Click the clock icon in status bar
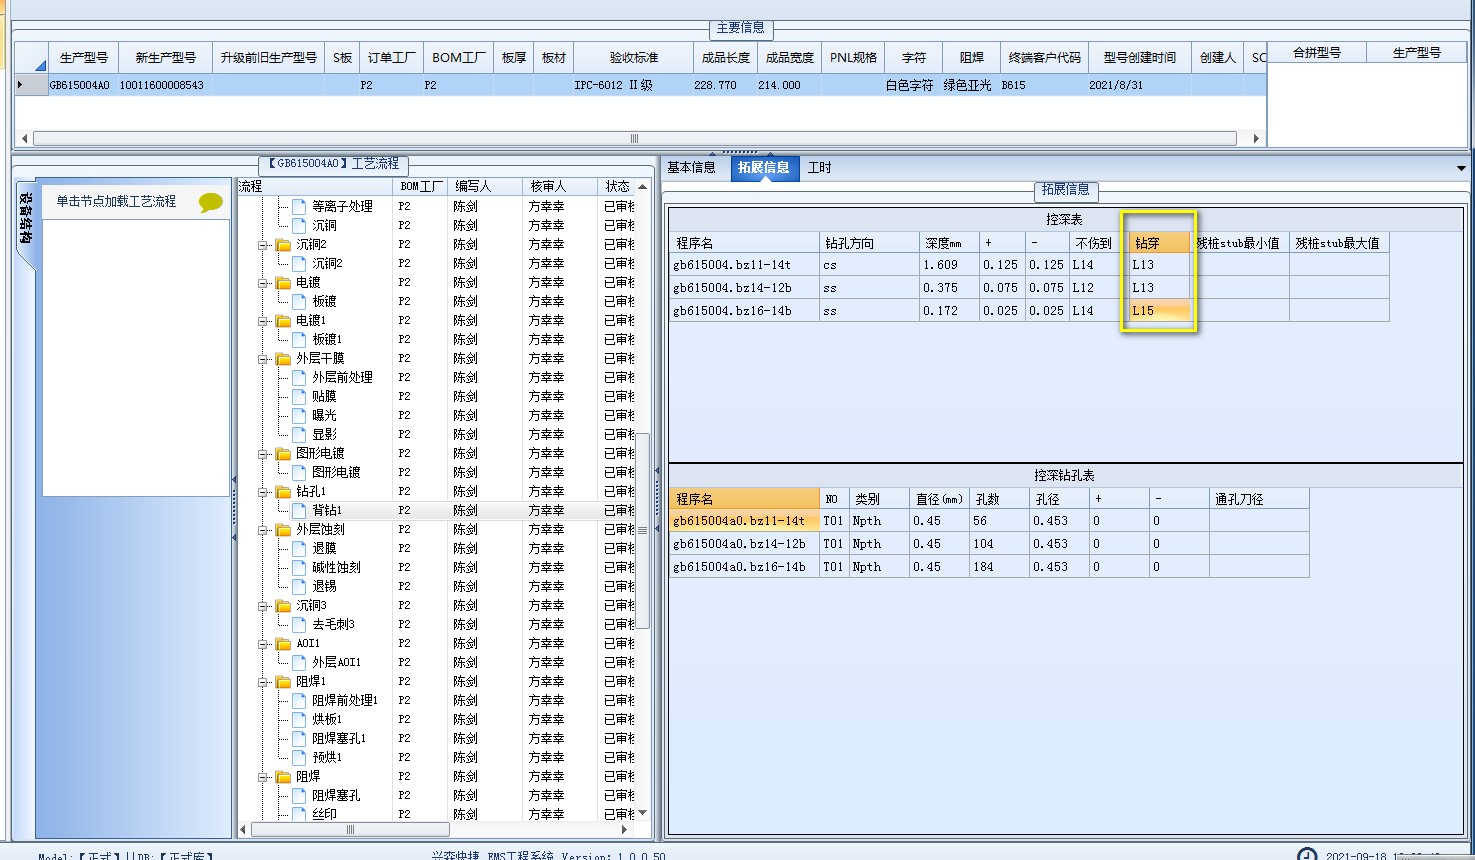 pos(1307,854)
